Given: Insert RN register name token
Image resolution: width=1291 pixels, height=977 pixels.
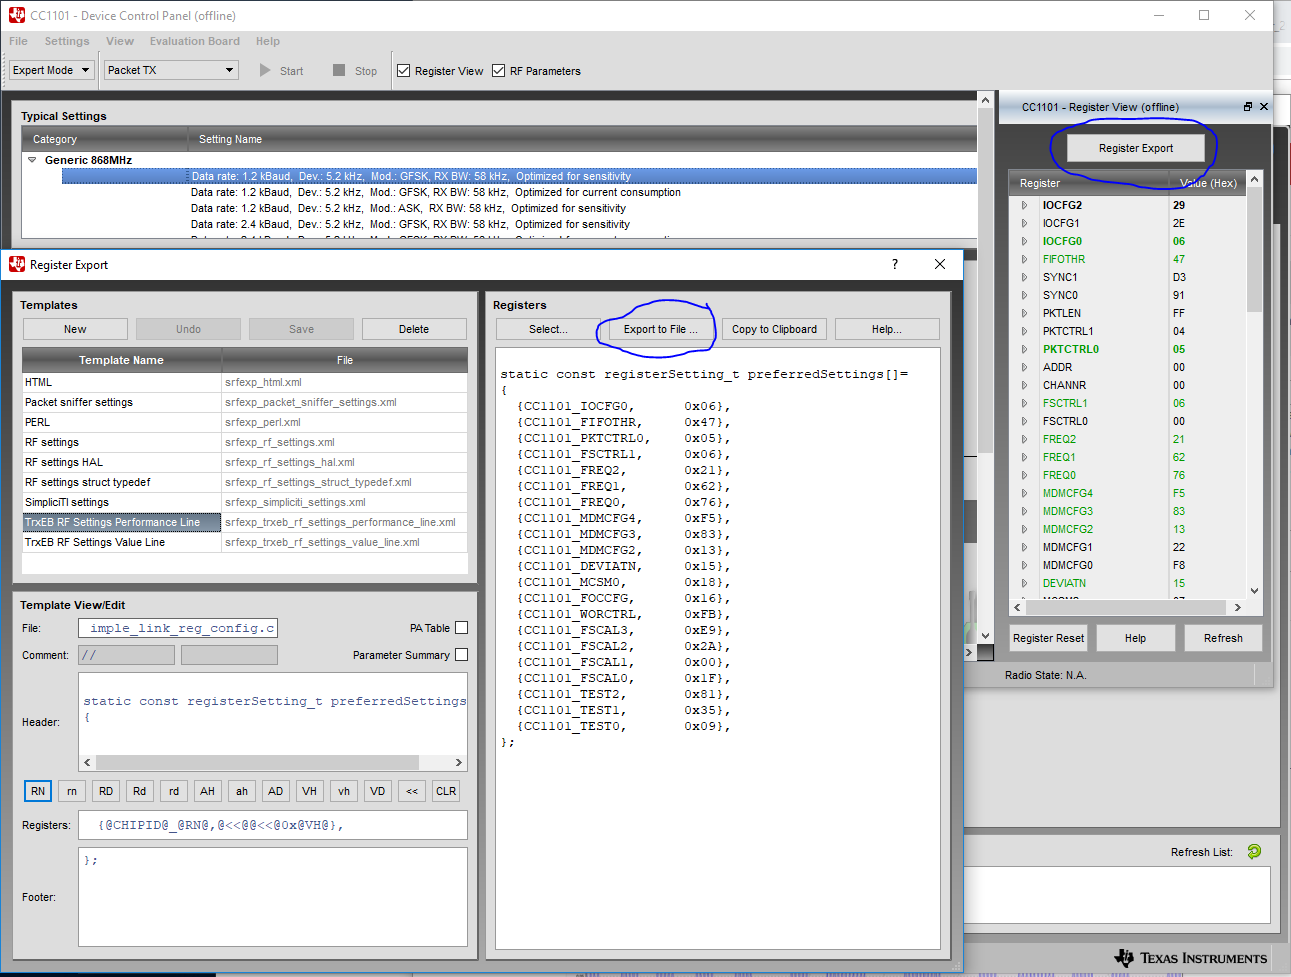Looking at the screenshot, I should pyautogui.click(x=38, y=791).
